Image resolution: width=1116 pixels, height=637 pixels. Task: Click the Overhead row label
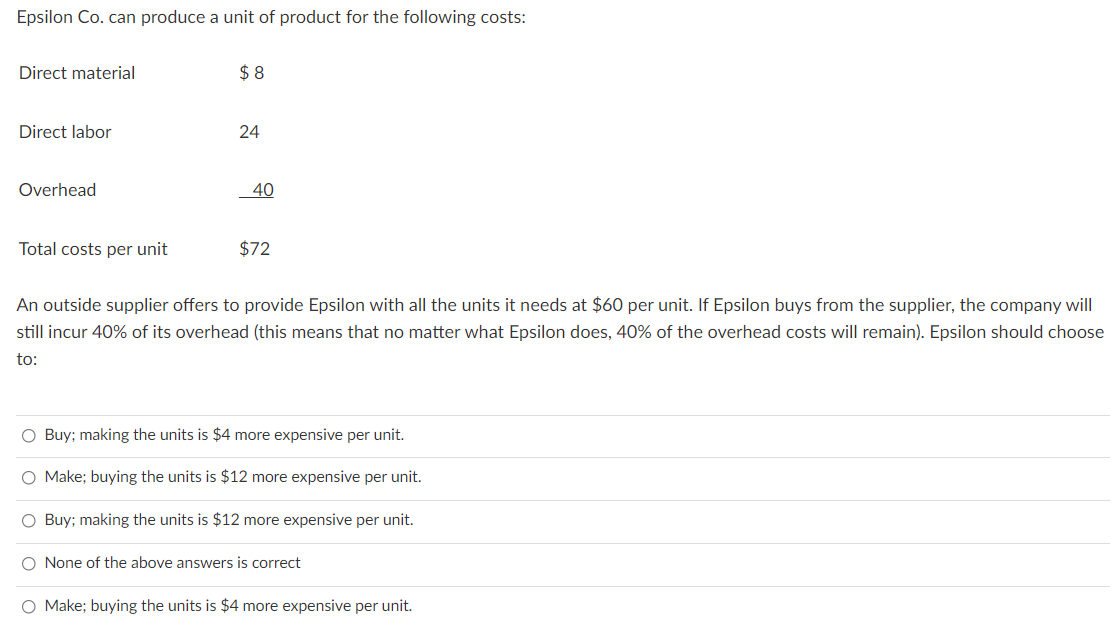(x=57, y=190)
